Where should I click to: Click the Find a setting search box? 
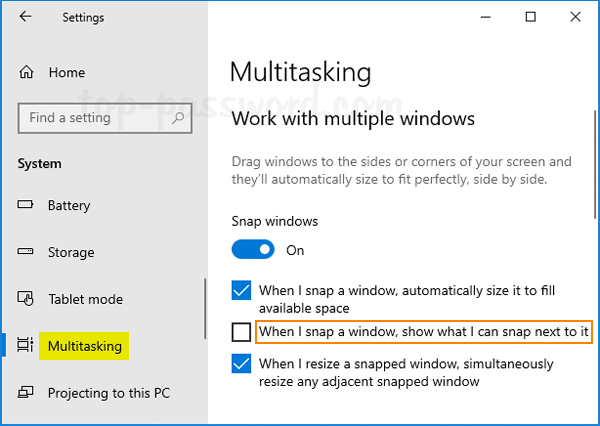95,118
